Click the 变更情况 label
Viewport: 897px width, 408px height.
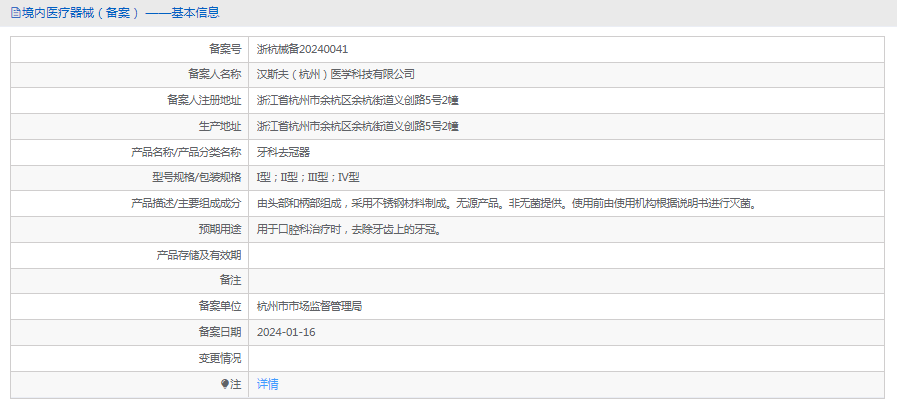point(220,359)
